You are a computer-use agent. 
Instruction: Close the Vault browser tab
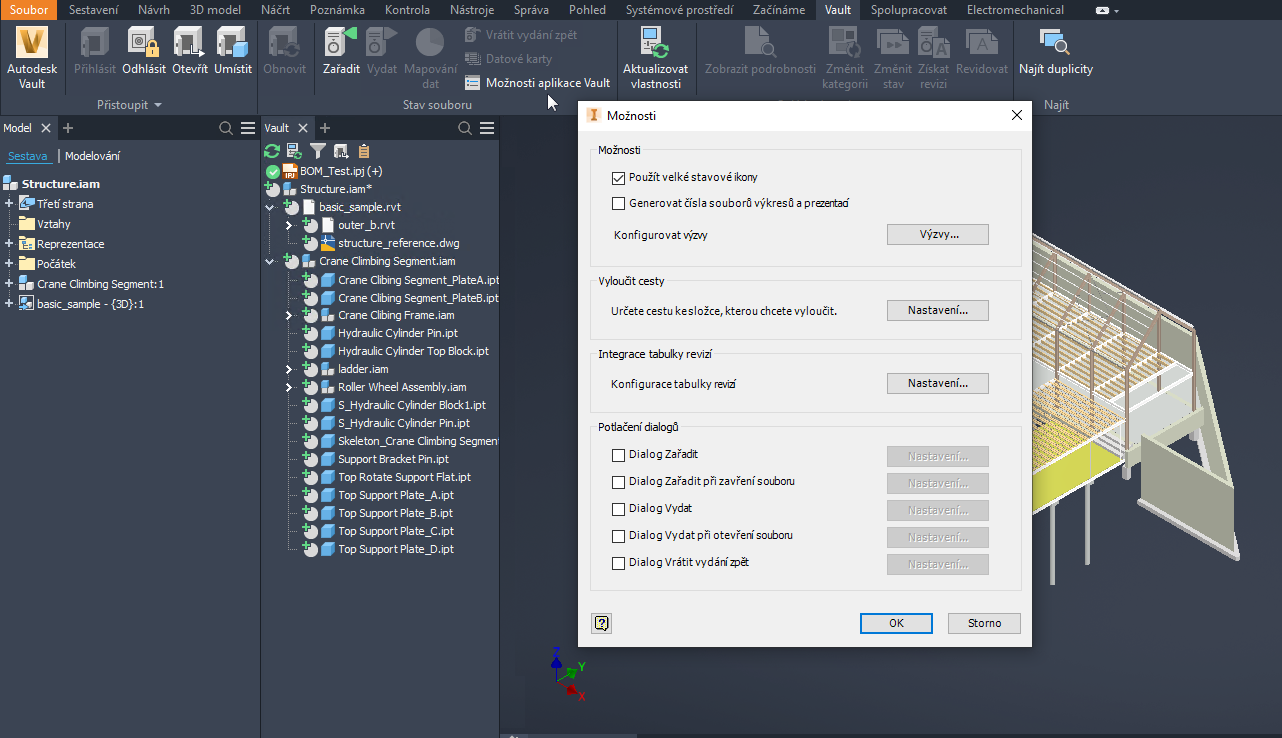pos(304,128)
